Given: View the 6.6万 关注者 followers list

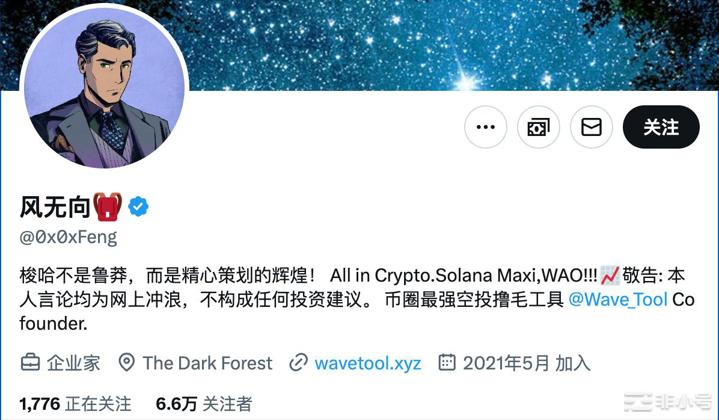Looking at the screenshot, I should tap(204, 404).
